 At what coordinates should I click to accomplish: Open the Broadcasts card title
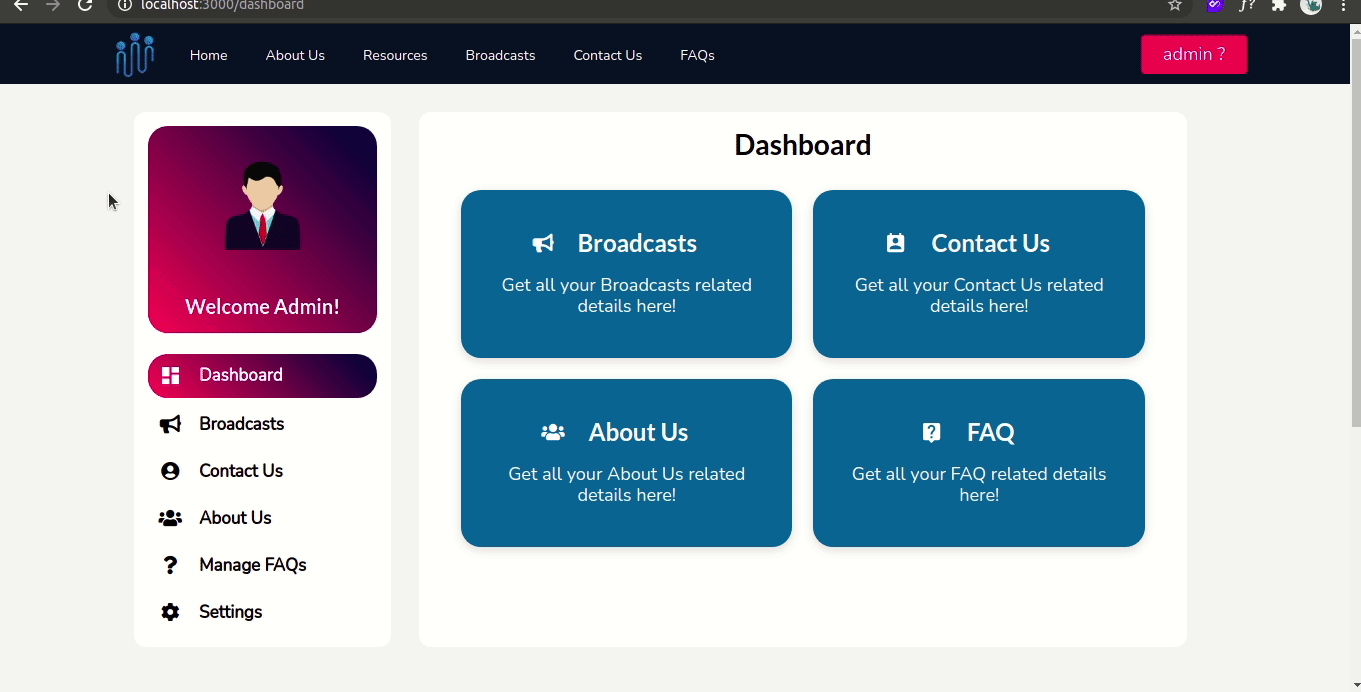(x=637, y=243)
